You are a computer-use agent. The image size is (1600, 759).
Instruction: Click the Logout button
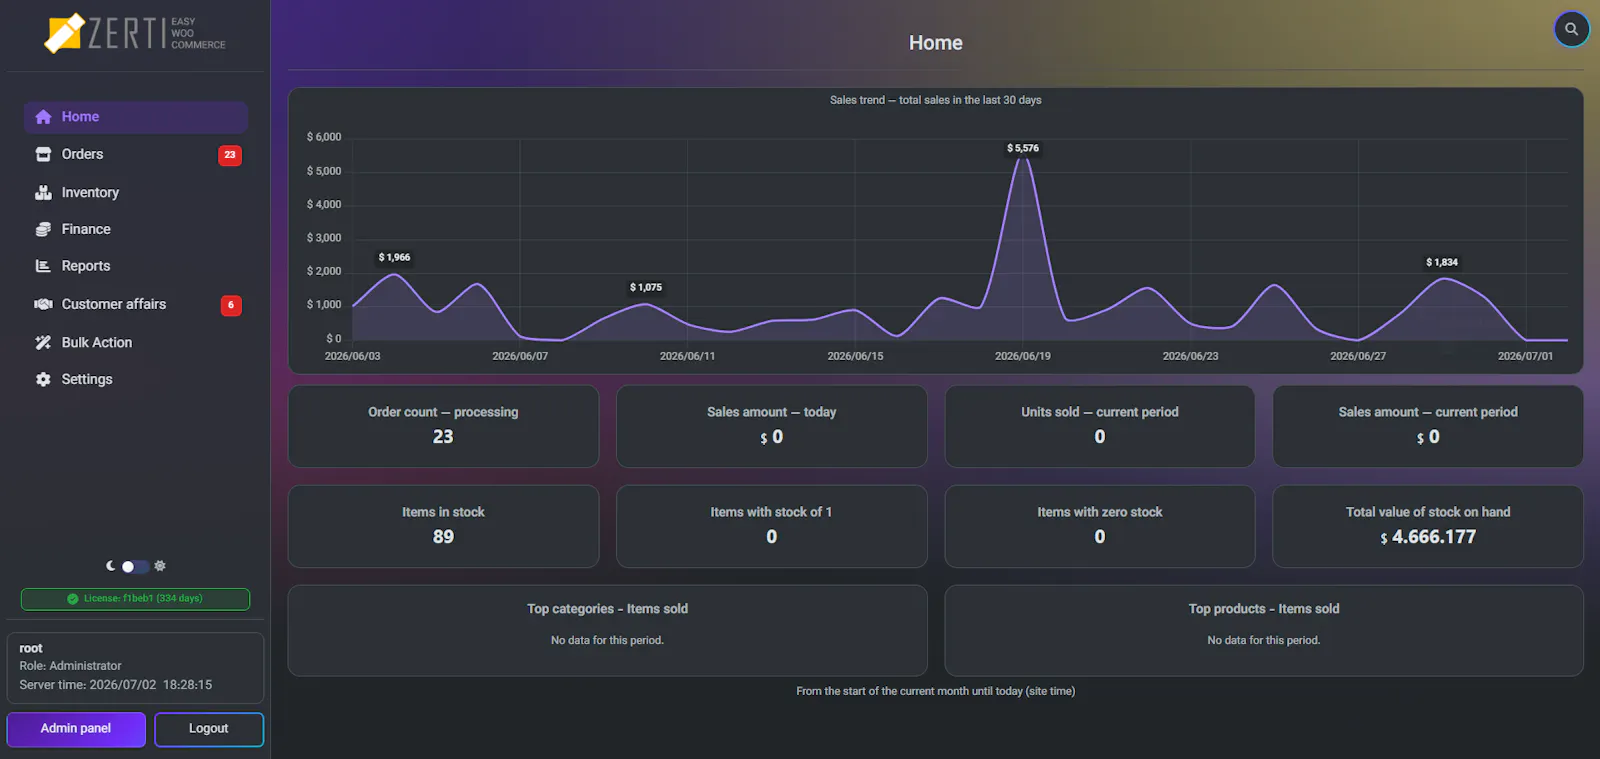click(x=209, y=729)
